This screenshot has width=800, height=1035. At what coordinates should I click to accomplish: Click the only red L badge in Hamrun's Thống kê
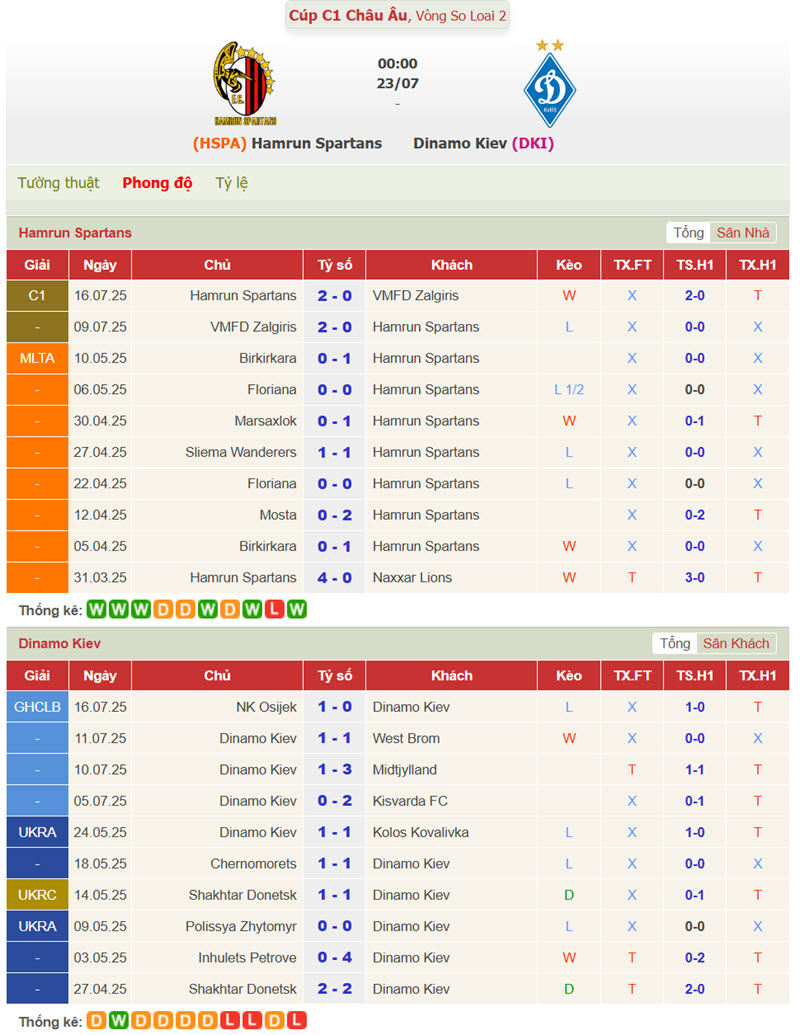coord(274,609)
